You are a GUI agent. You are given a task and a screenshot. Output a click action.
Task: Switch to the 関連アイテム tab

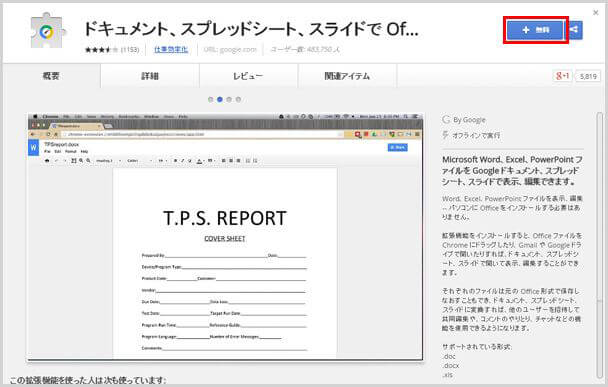click(x=347, y=76)
